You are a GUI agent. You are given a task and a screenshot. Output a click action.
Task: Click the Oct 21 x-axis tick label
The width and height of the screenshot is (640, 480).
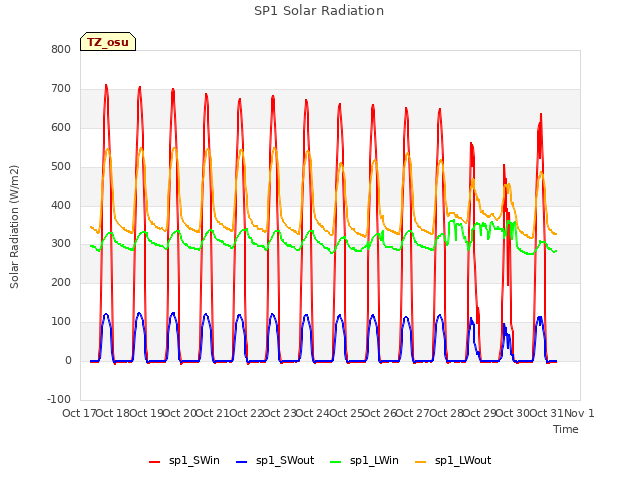(x=213, y=413)
